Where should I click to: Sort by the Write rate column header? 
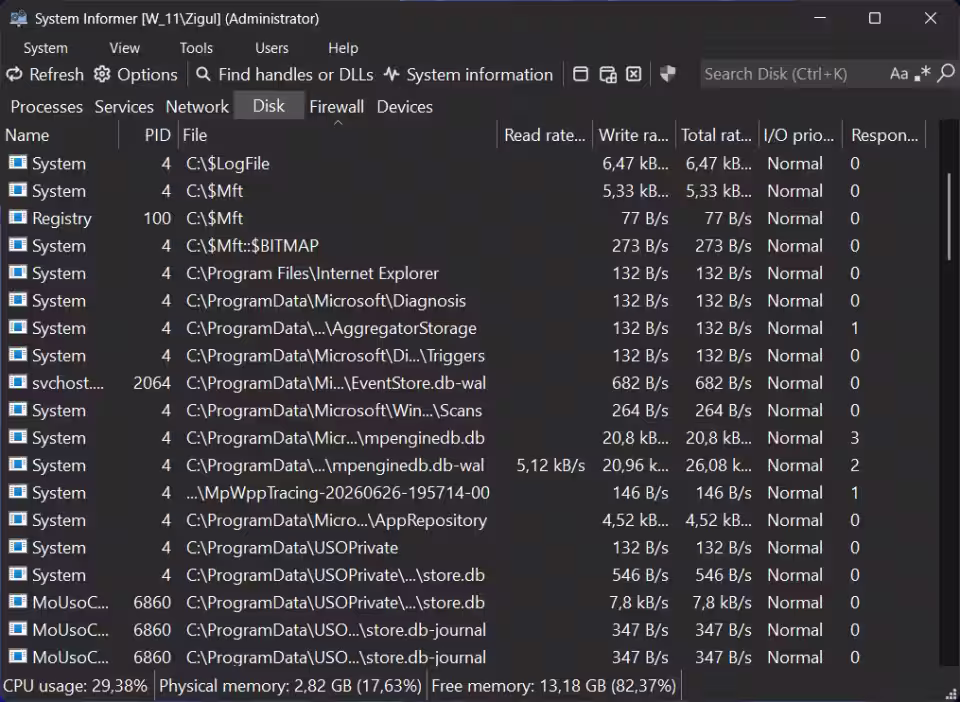634,135
